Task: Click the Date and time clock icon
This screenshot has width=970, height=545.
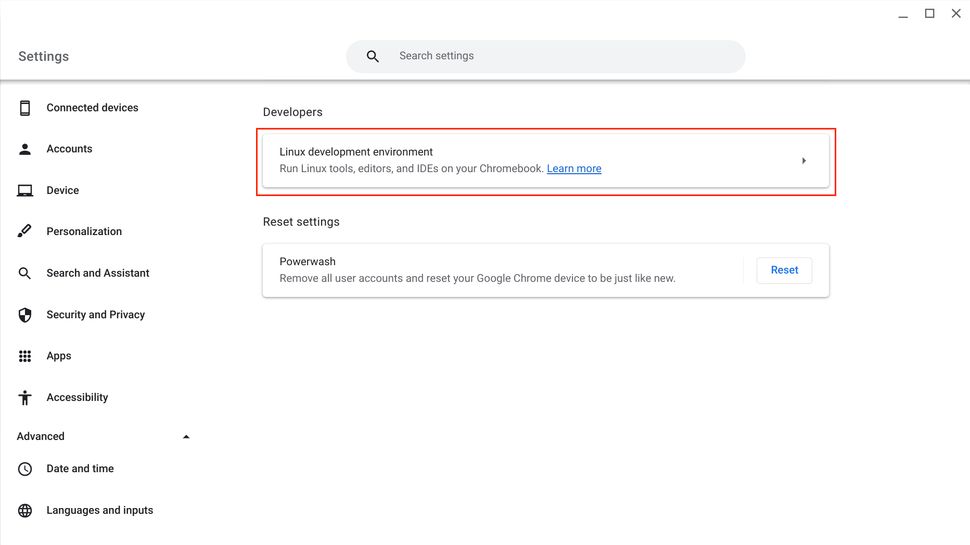Action: point(25,469)
